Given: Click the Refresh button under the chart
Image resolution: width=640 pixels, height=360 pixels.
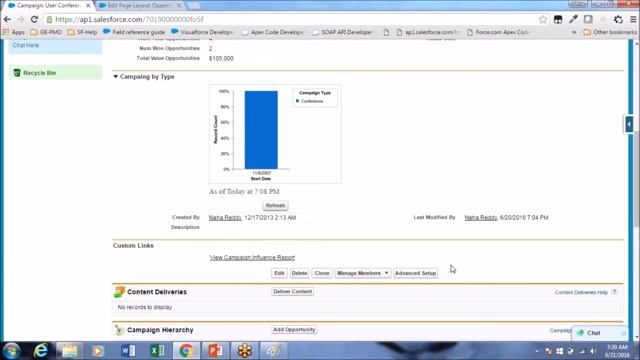Looking at the screenshot, I should [x=276, y=205].
